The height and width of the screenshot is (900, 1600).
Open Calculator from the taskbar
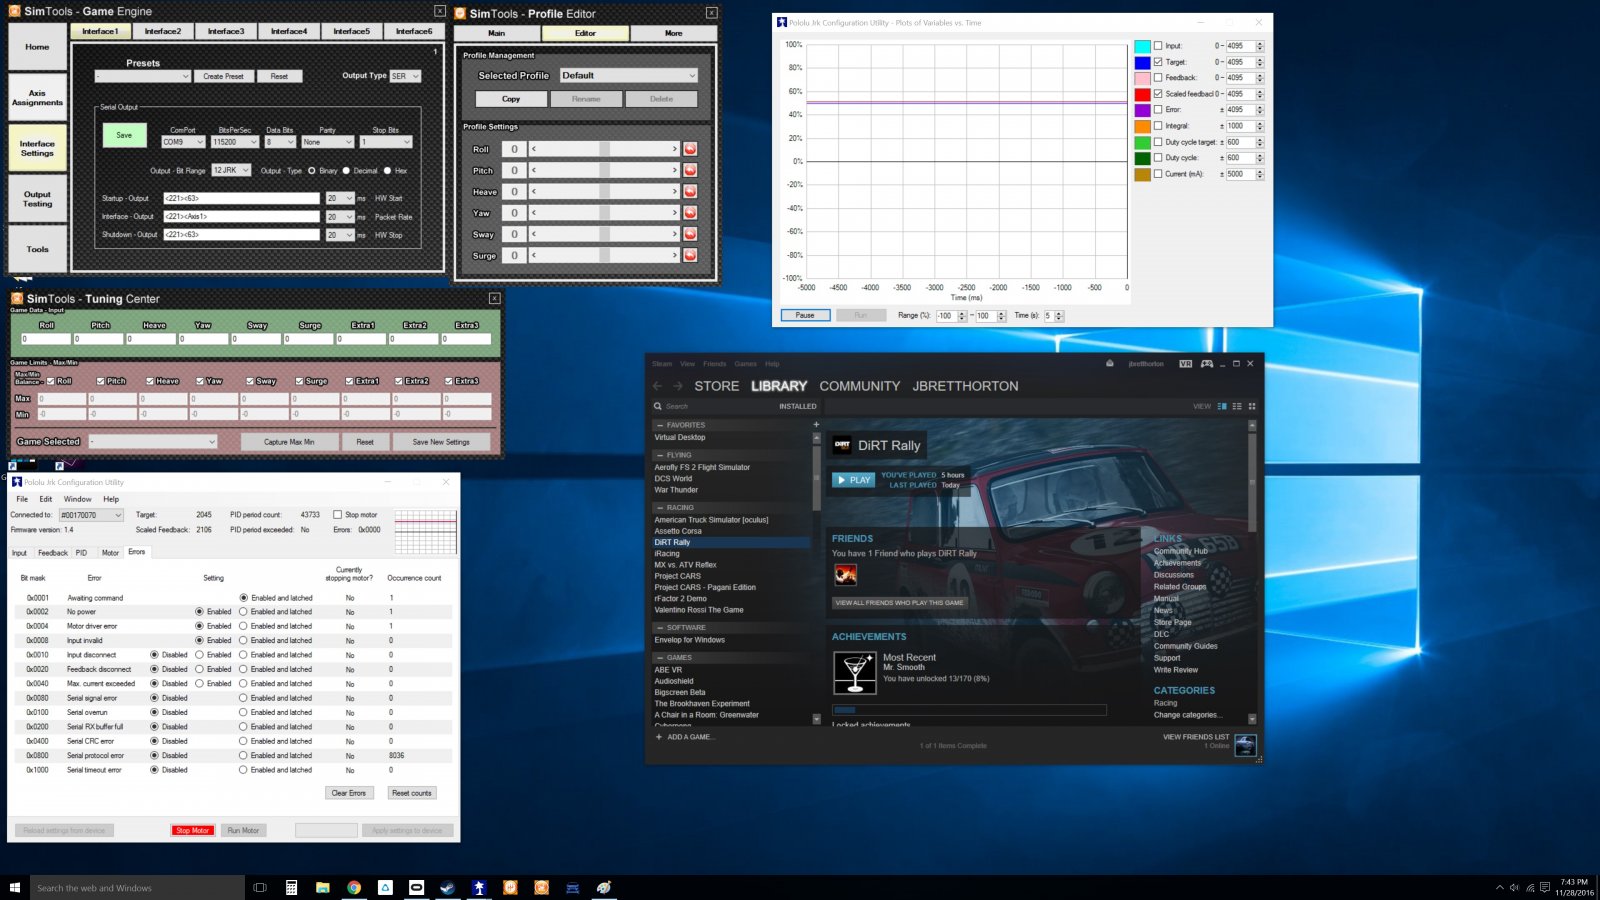click(x=291, y=887)
